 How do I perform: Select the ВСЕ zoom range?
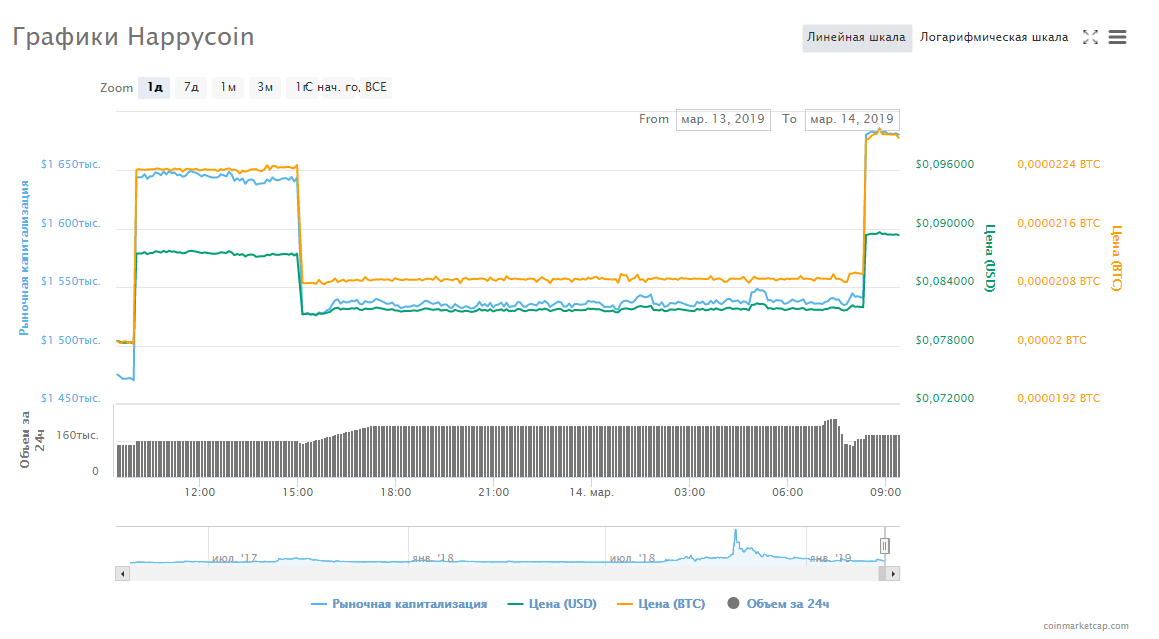(x=375, y=87)
